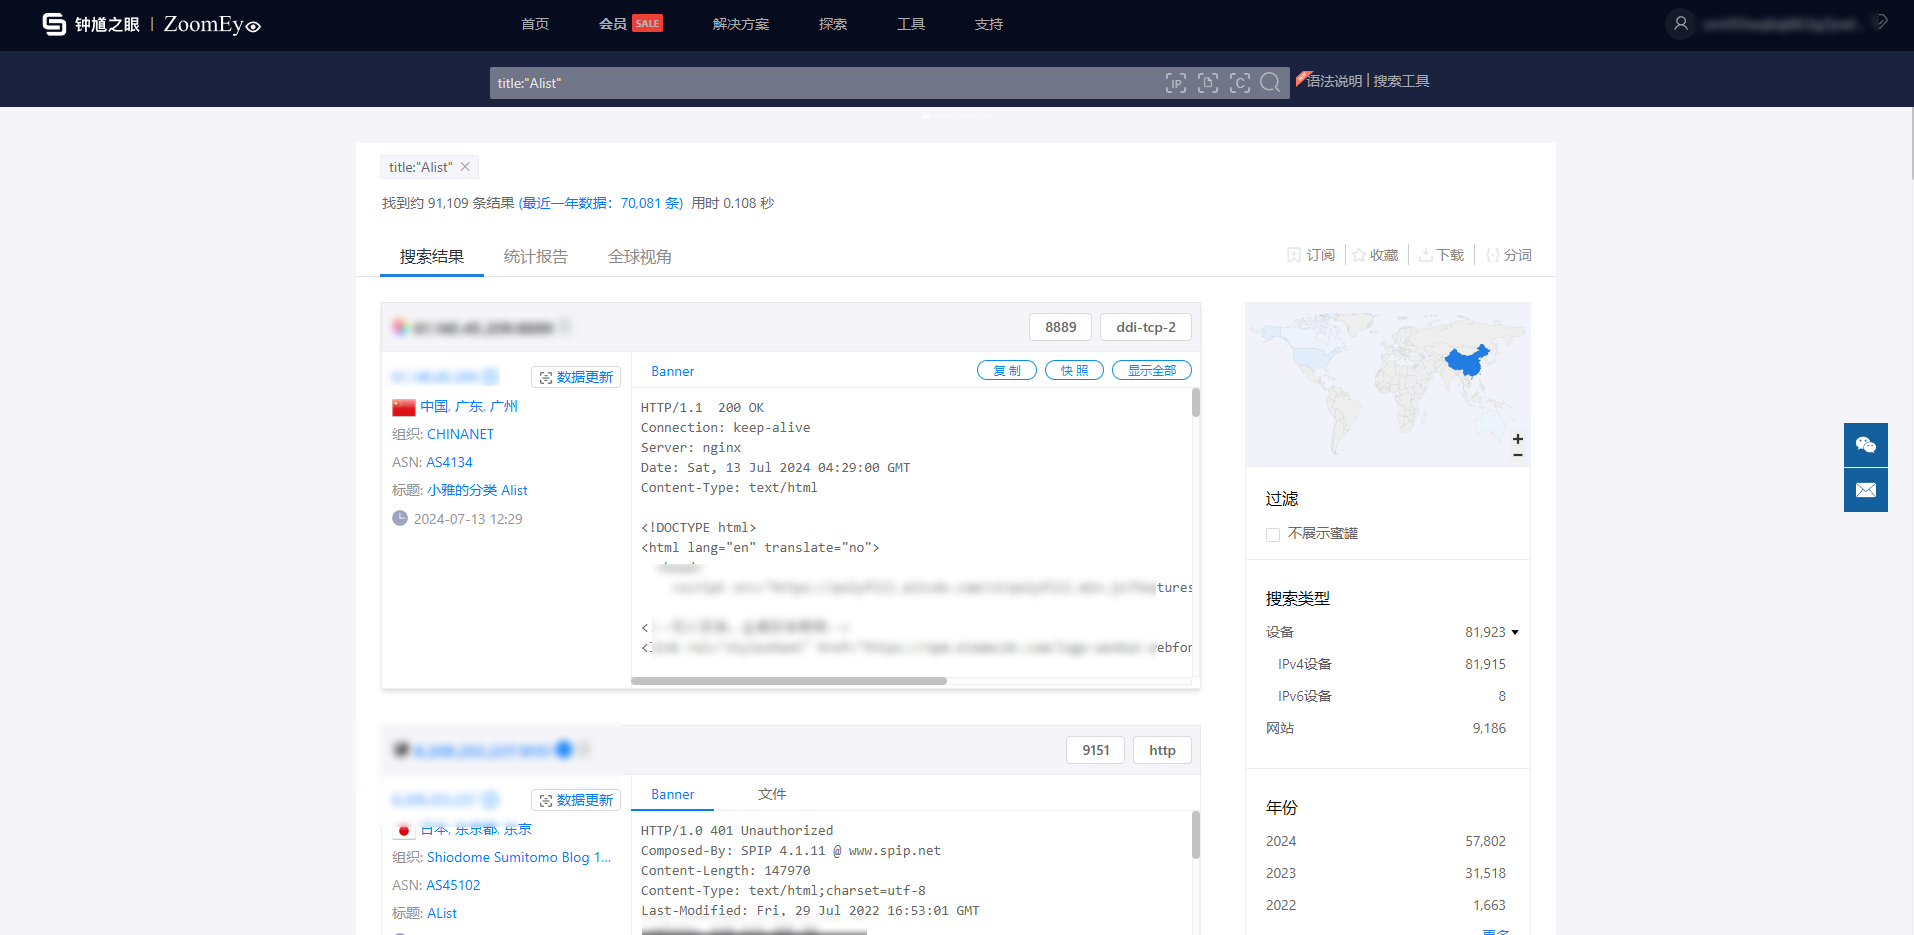Click the horizontal scrollbar under the first banner
Image resolution: width=1914 pixels, height=935 pixels.
click(x=789, y=681)
